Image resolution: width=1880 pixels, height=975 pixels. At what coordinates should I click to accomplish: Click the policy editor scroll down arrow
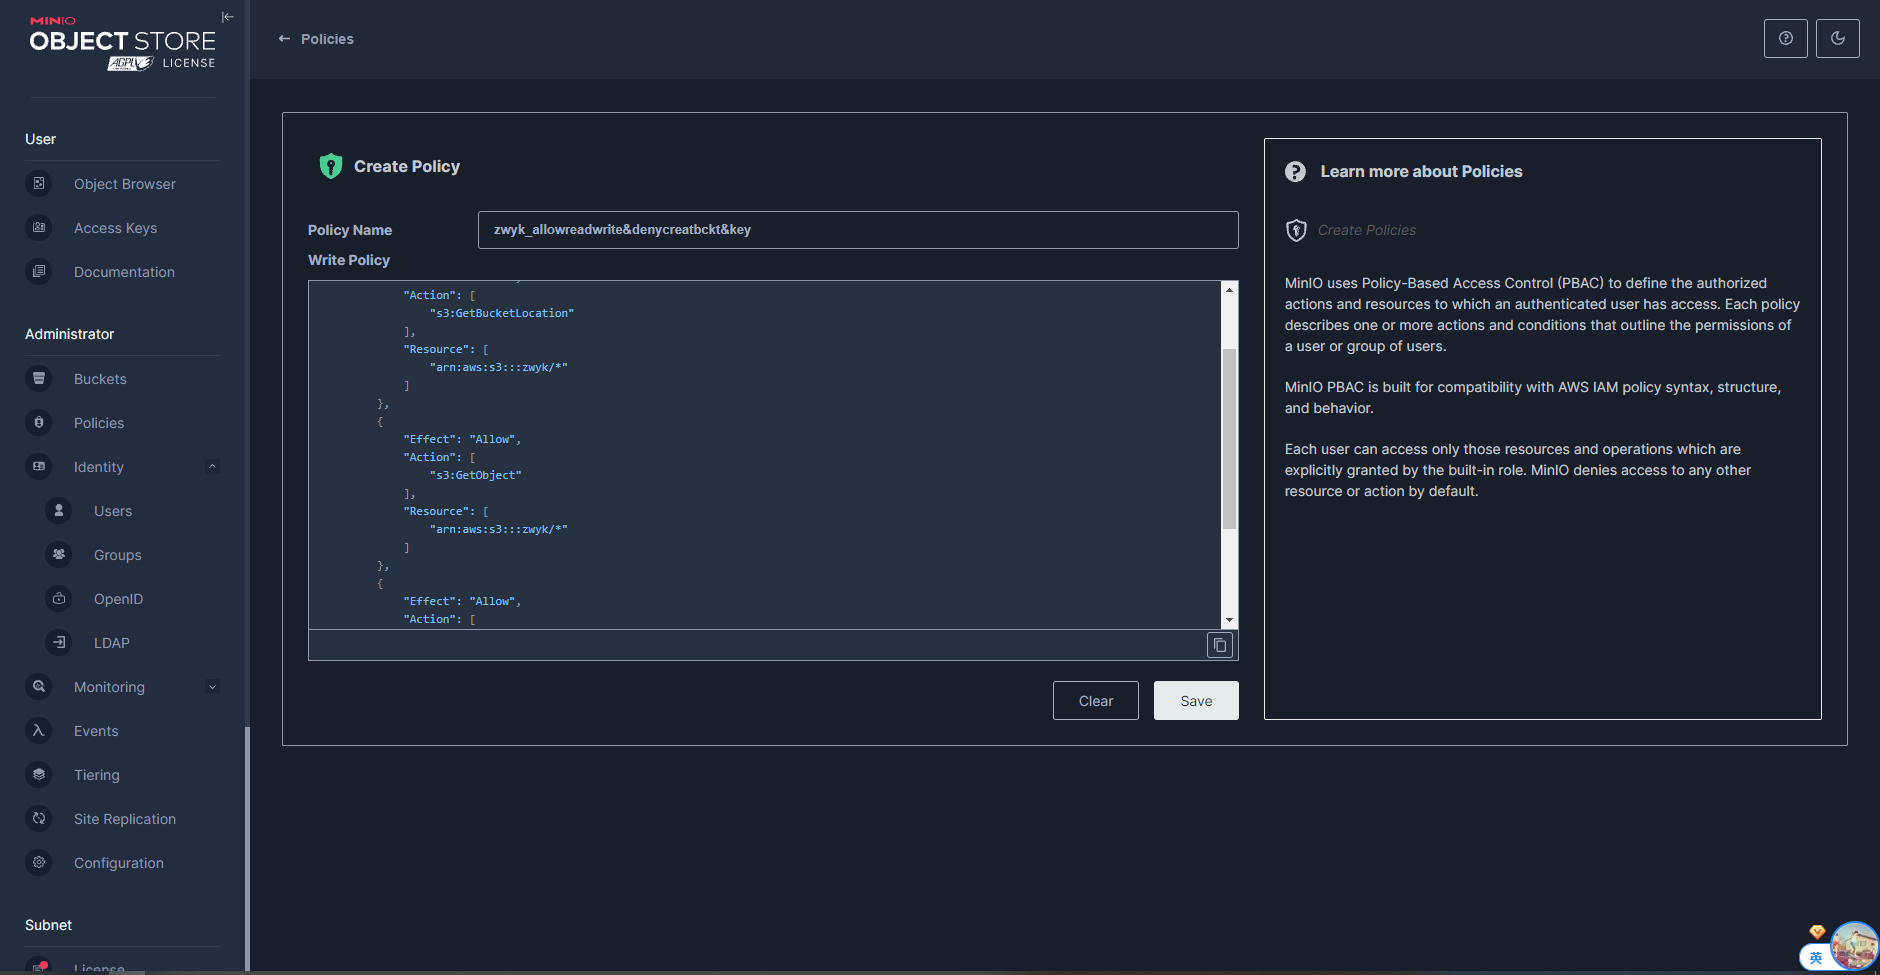coord(1229,620)
